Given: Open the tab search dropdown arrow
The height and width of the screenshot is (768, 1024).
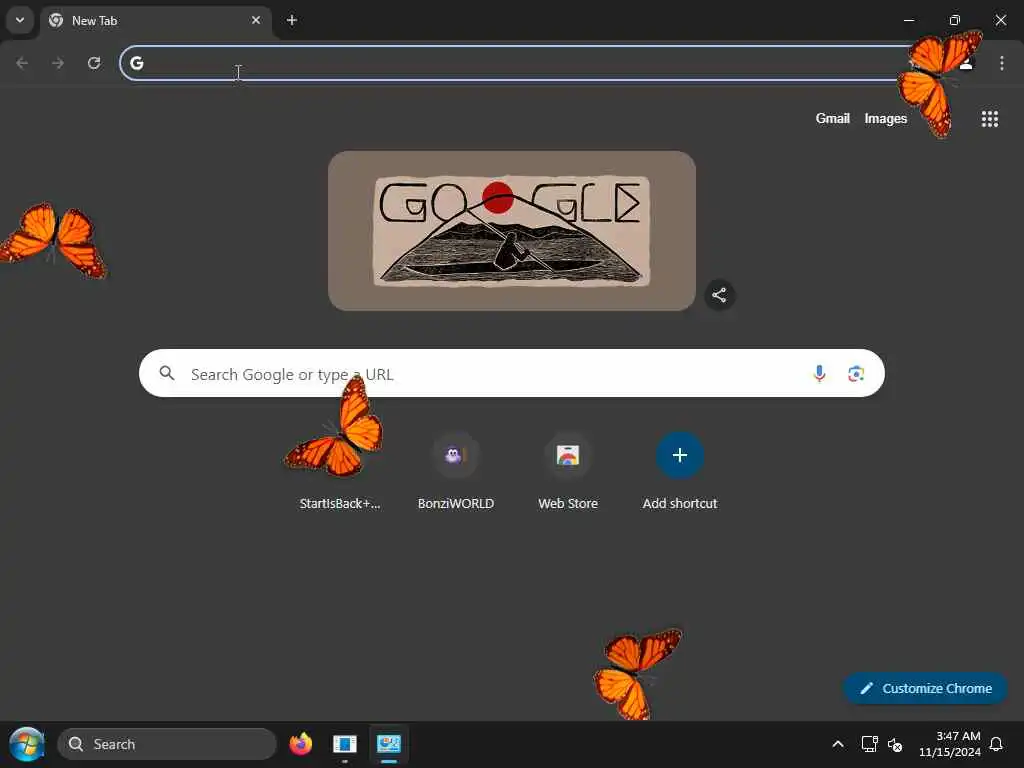Looking at the screenshot, I should (20, 20).
